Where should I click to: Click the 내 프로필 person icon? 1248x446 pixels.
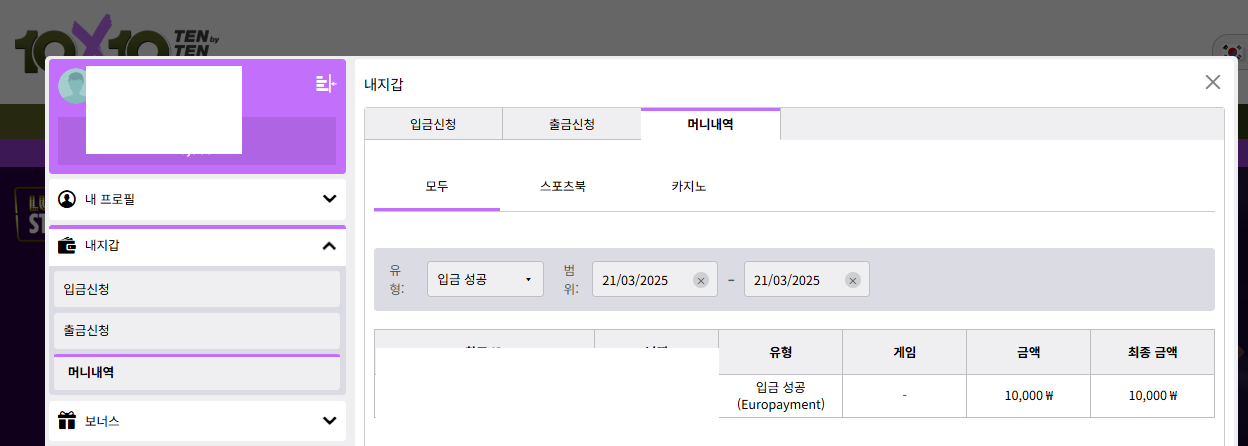[x=67, y=199]
